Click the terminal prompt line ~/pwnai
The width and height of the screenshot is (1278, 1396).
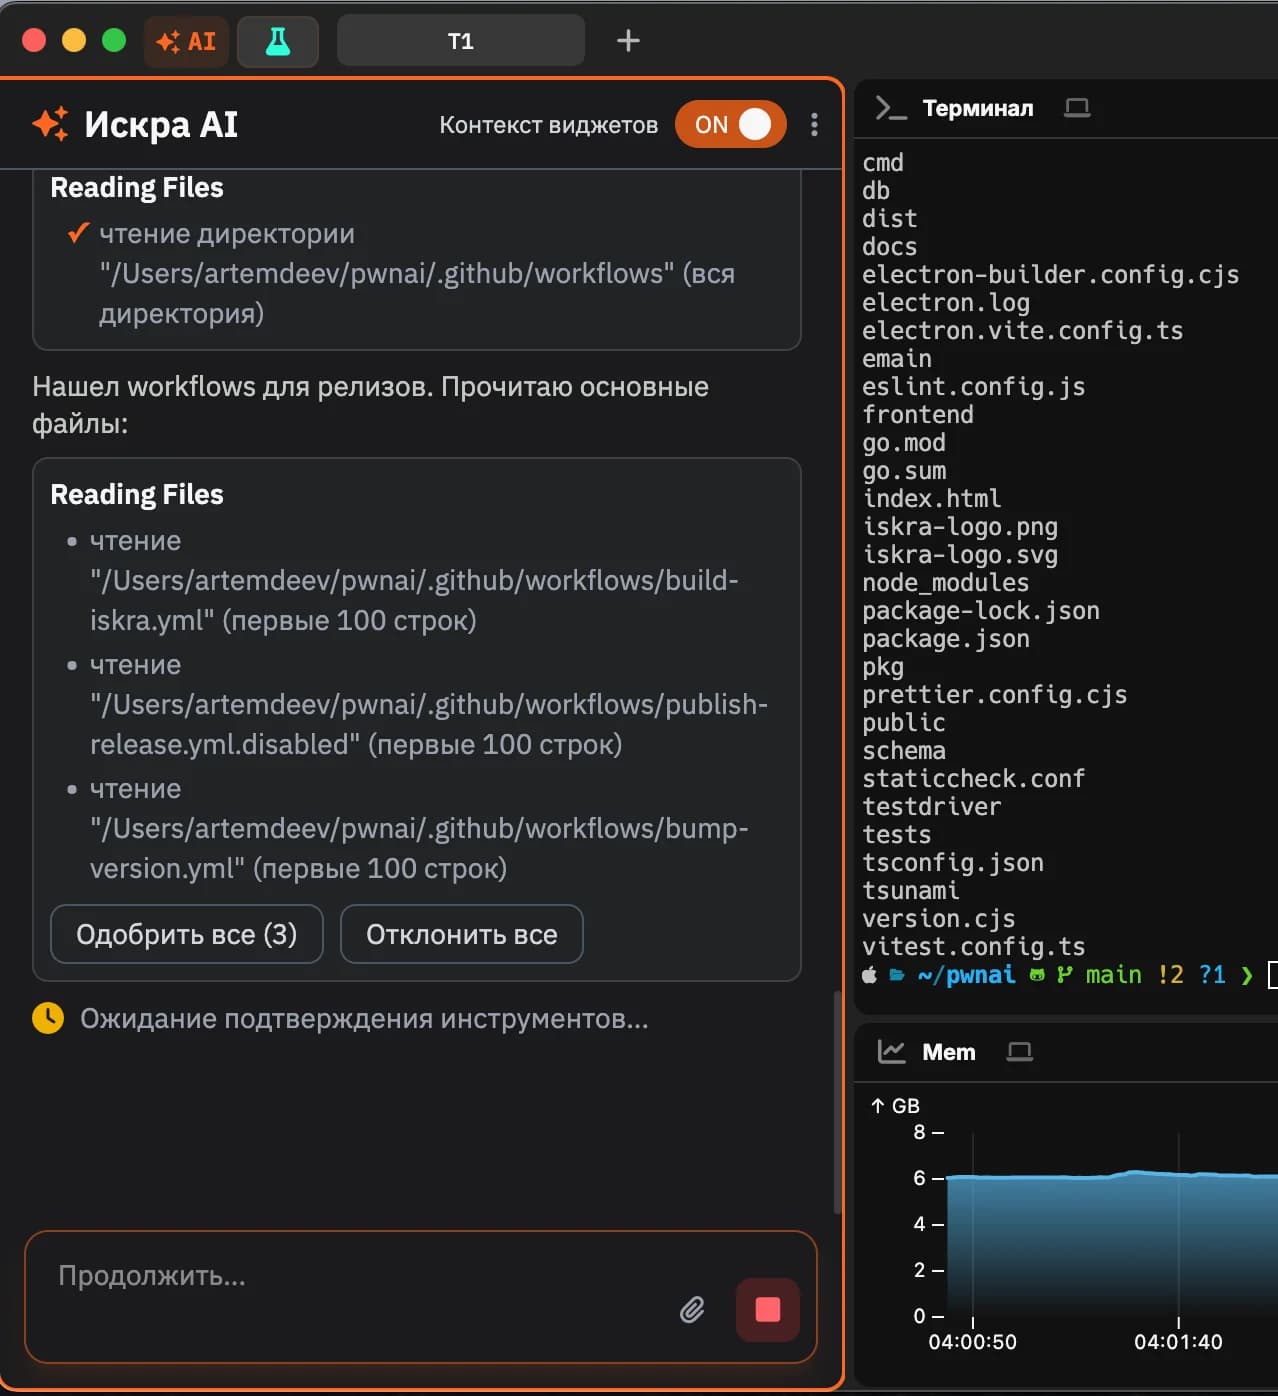point(965,975)
